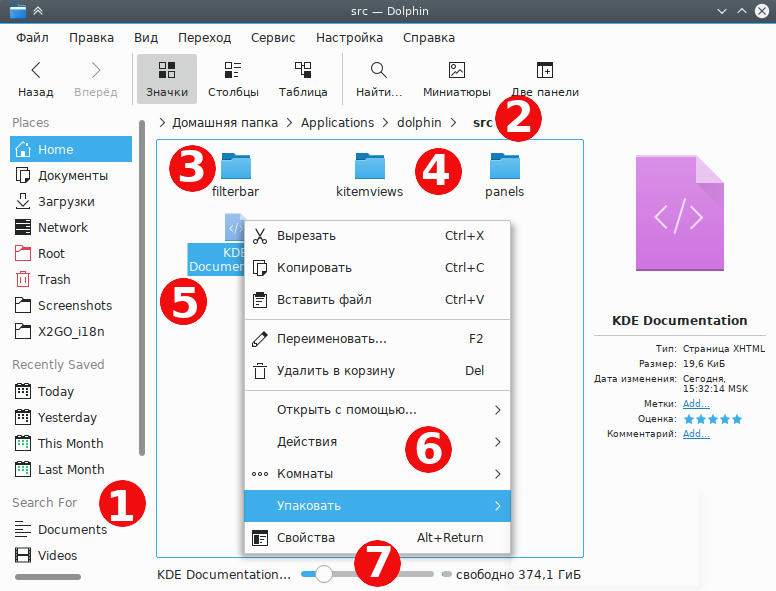
Task: Open the 'Сервис' menu
Action: tap(271, 38)
